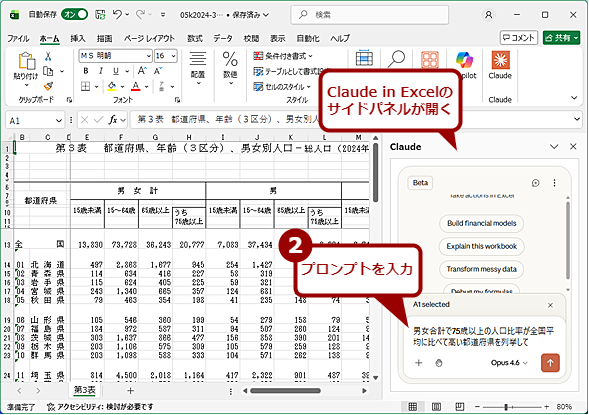Switch to the ページレイアウト tab
Screen dimensions: 589x415
[150, 38]
